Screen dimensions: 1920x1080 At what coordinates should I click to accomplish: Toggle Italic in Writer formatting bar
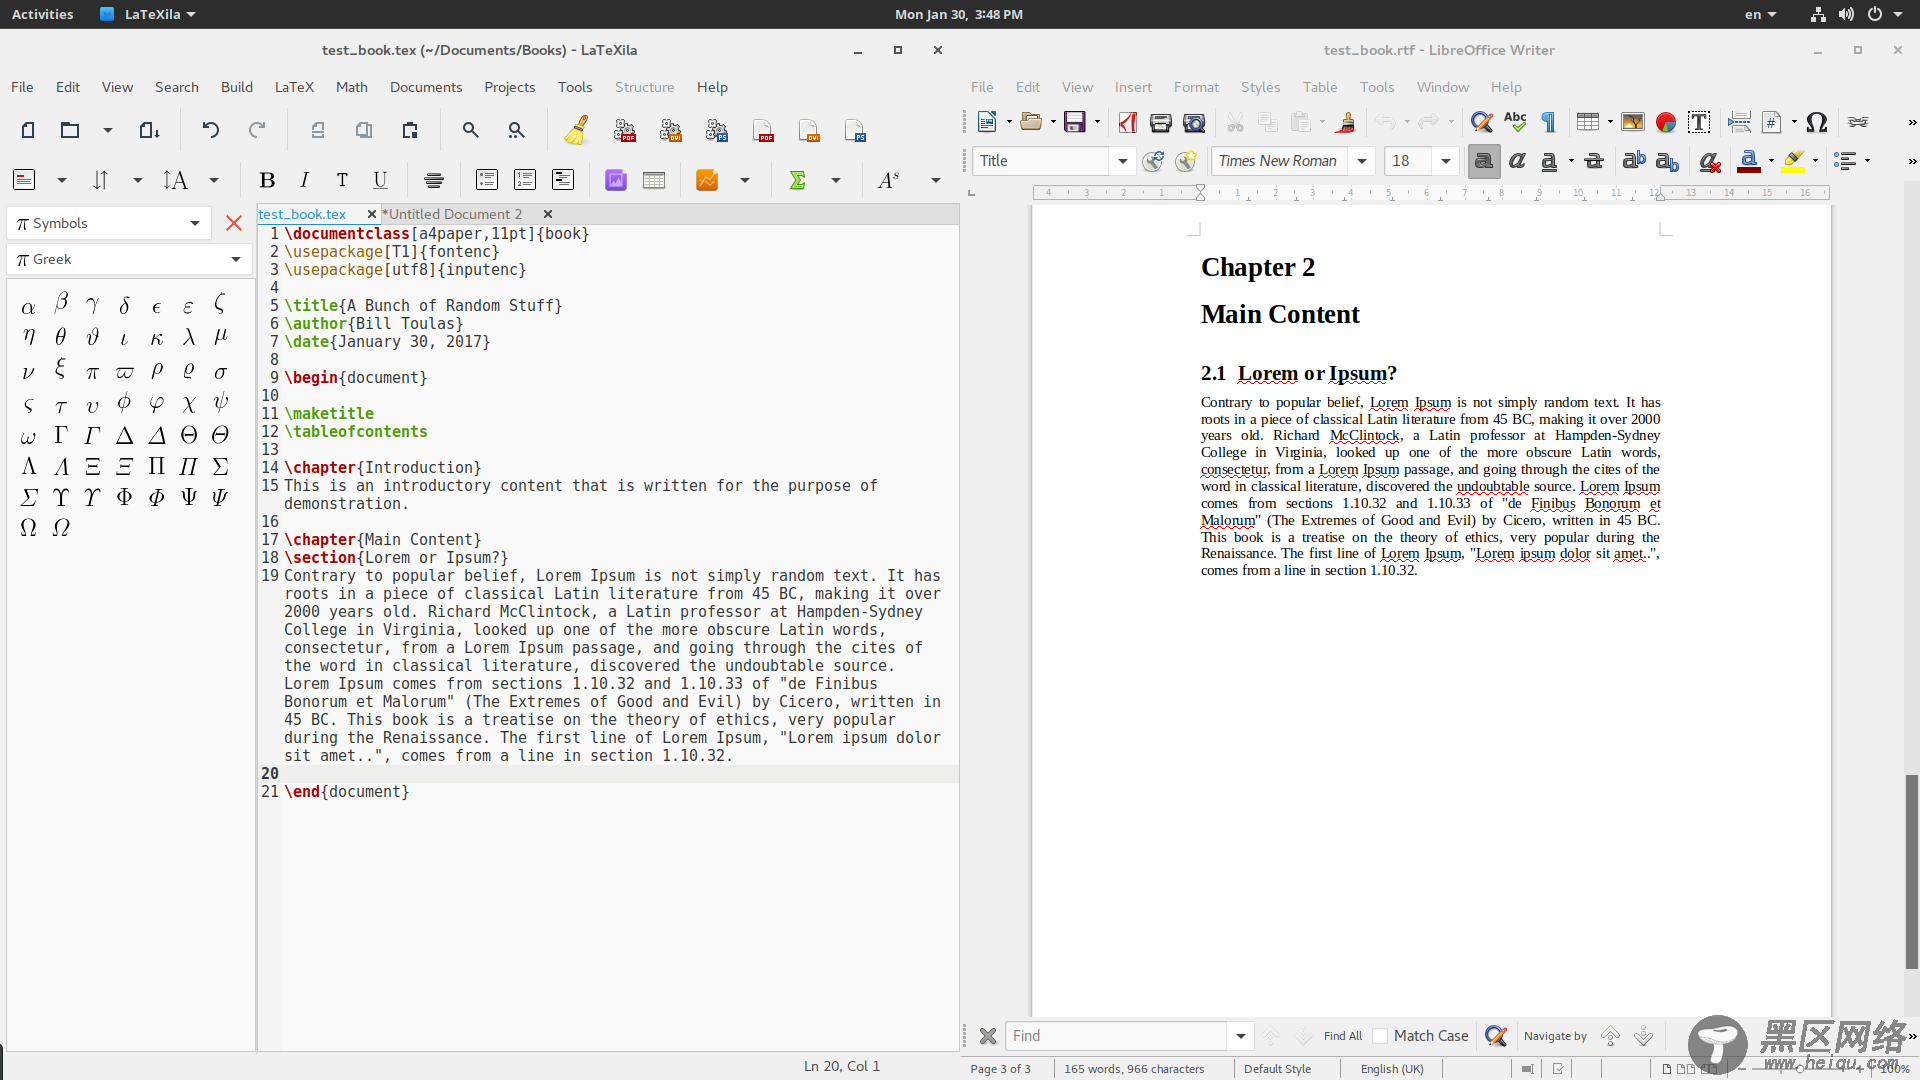tap(1517, 161)
